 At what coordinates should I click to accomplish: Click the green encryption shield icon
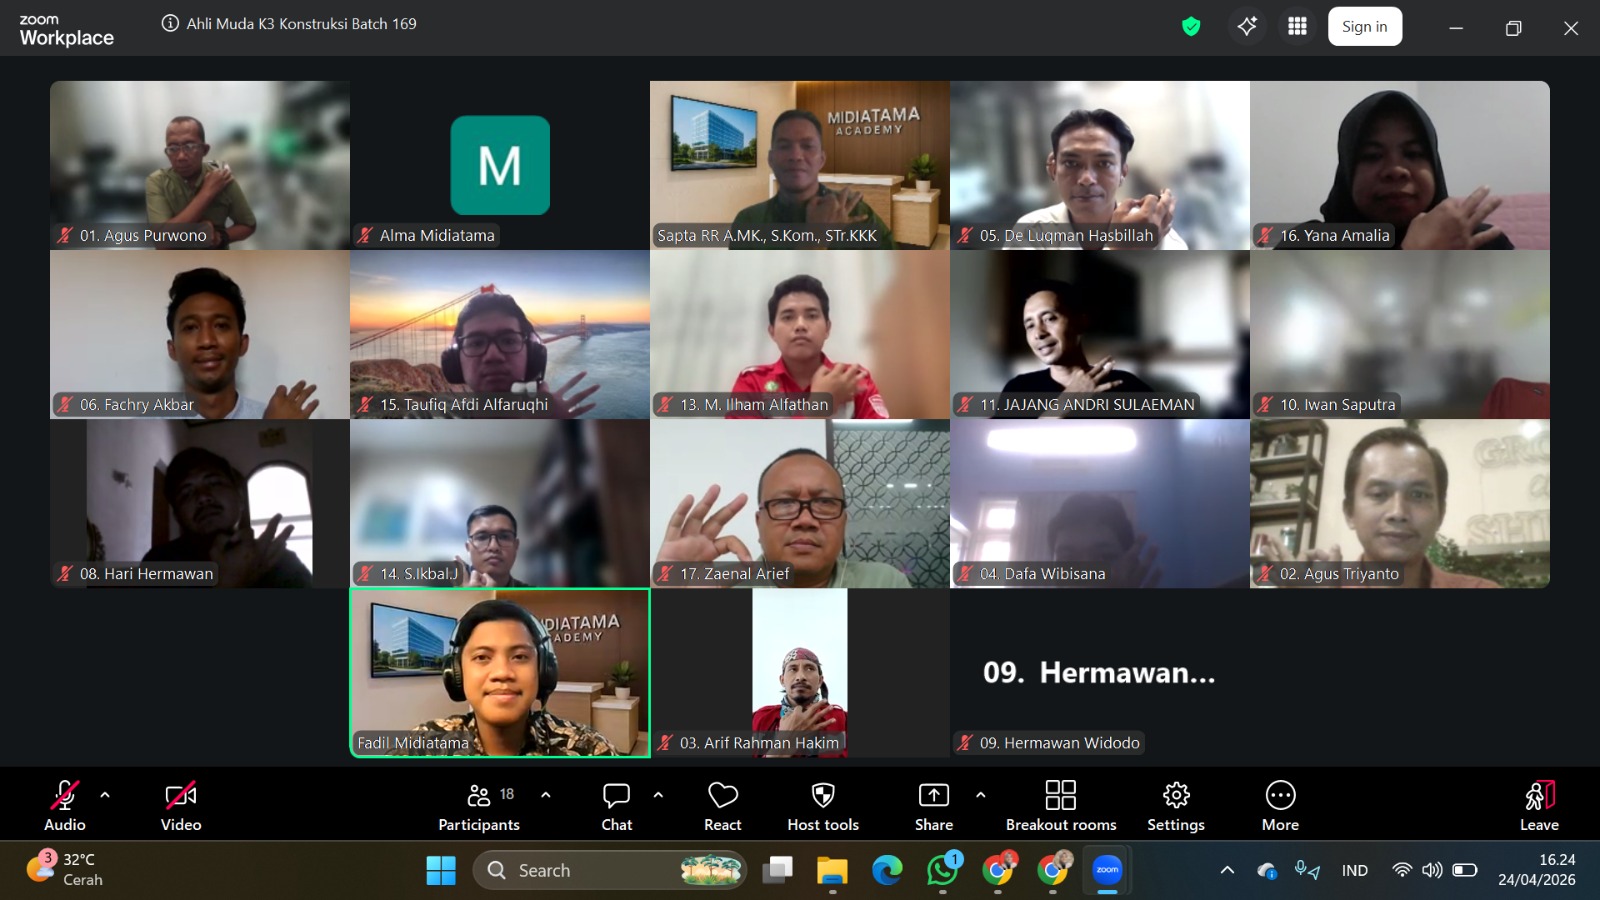[x=1190, y=27]
